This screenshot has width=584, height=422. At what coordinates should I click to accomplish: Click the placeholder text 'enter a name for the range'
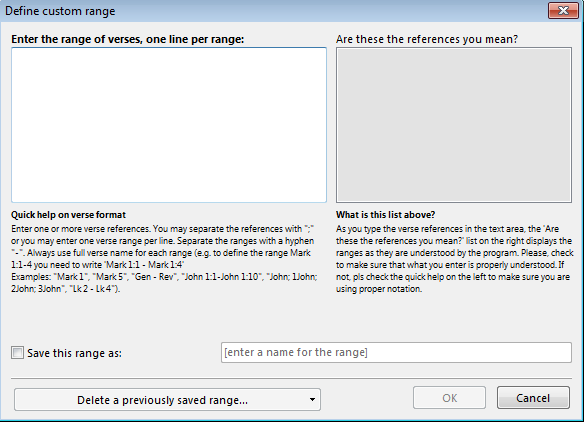pyautogui.click(x=296, y=352)
